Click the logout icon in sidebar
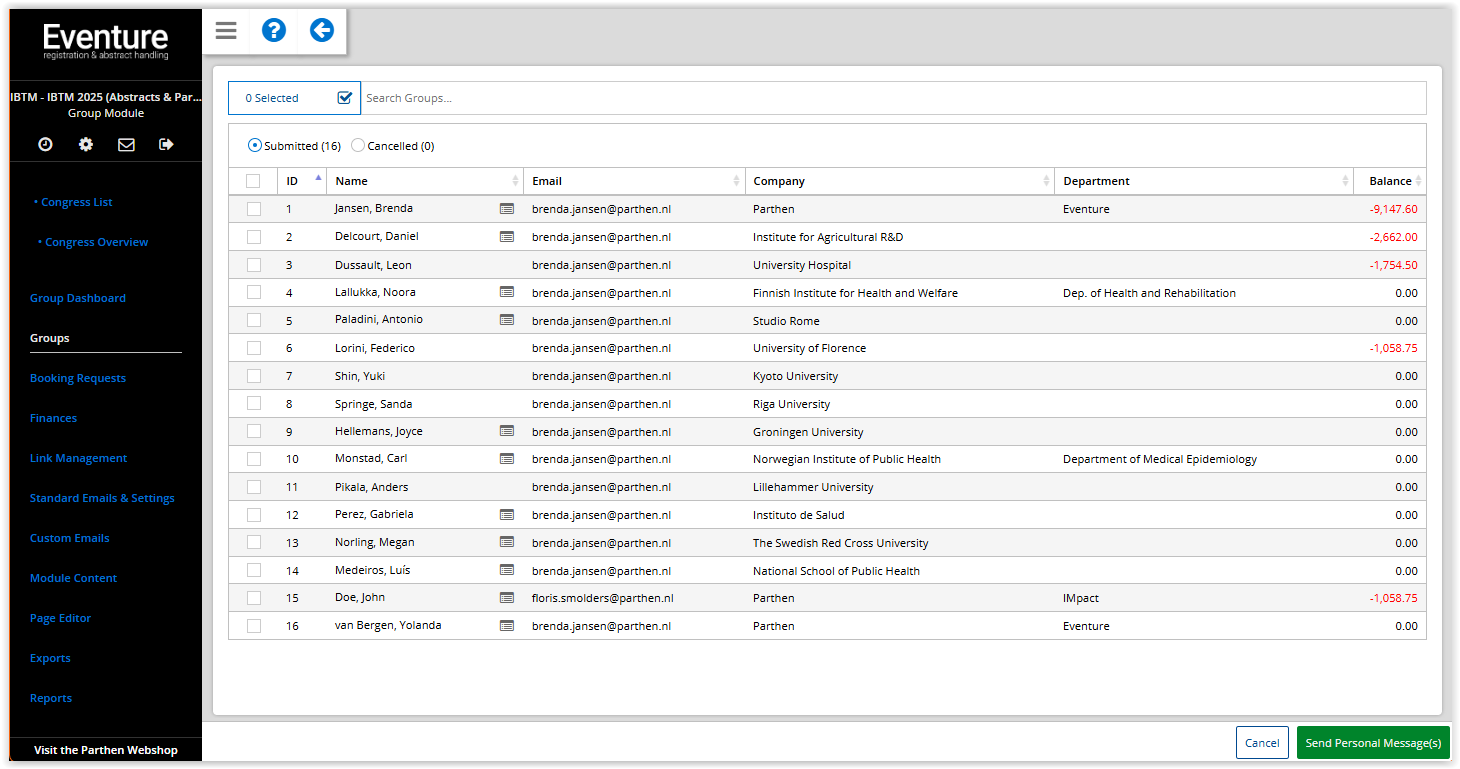This screenshot has width=1460, height=769. pos(166,144)
